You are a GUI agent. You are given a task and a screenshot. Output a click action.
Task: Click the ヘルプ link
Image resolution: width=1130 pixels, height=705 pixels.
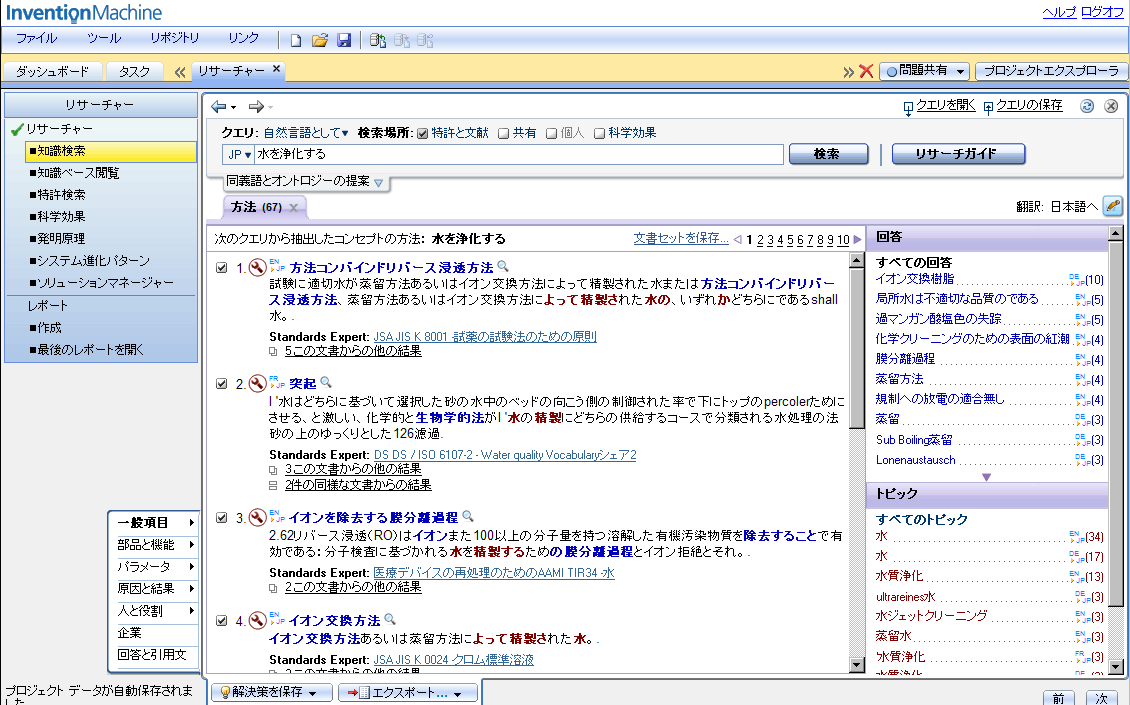1059,12
